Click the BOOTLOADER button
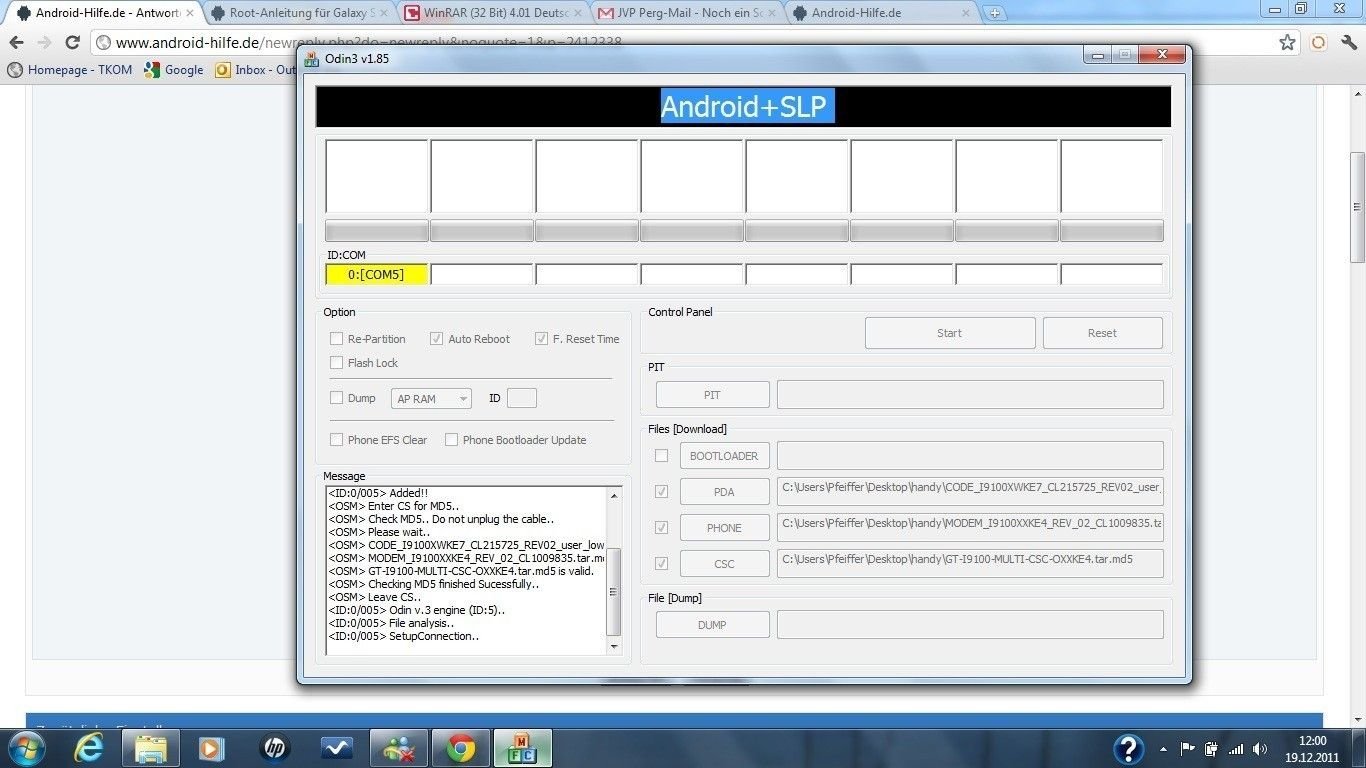Image resolution: width=1366 pixels, height=768 pixels. pos(725,456)
